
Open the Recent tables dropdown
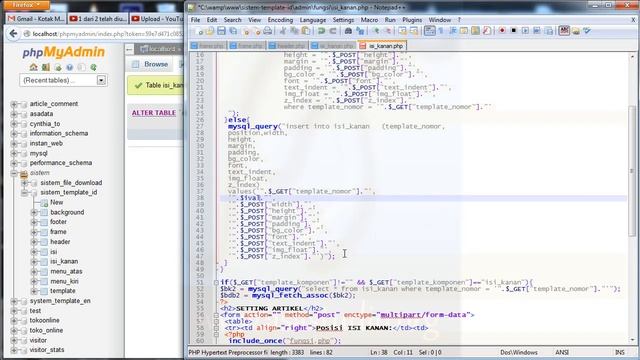pyautogui.click(x=63, y=80)
